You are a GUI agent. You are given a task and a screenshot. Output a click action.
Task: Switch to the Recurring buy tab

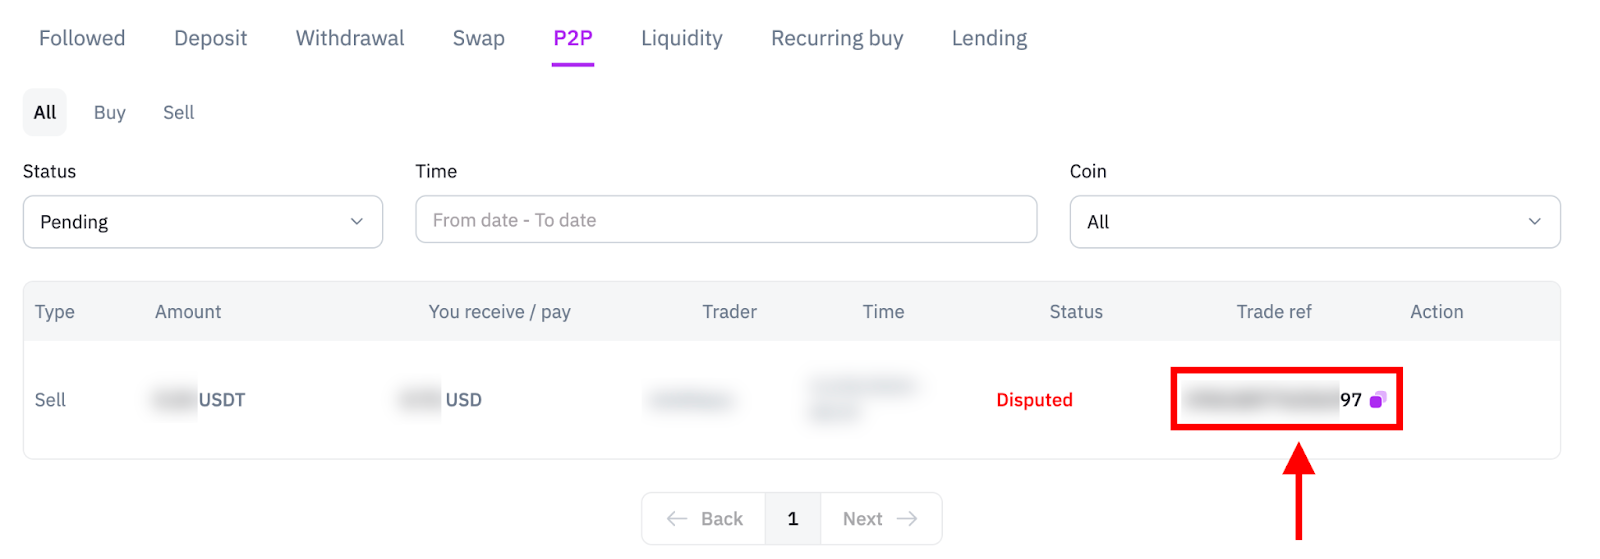point(837,38)
